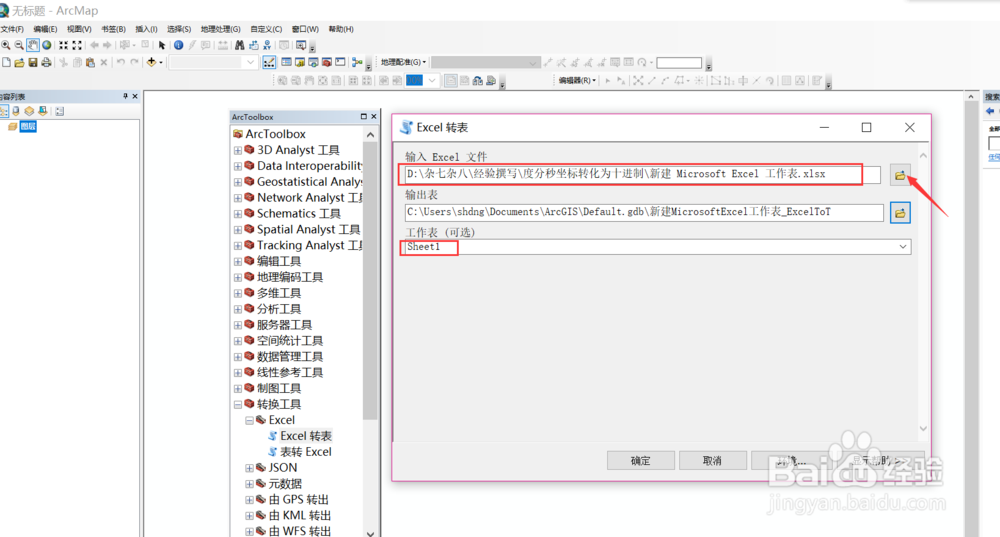1000x537 pixels.
Task: Expand the 由 GPS 转出 toolset
Action: click(249, 500)
